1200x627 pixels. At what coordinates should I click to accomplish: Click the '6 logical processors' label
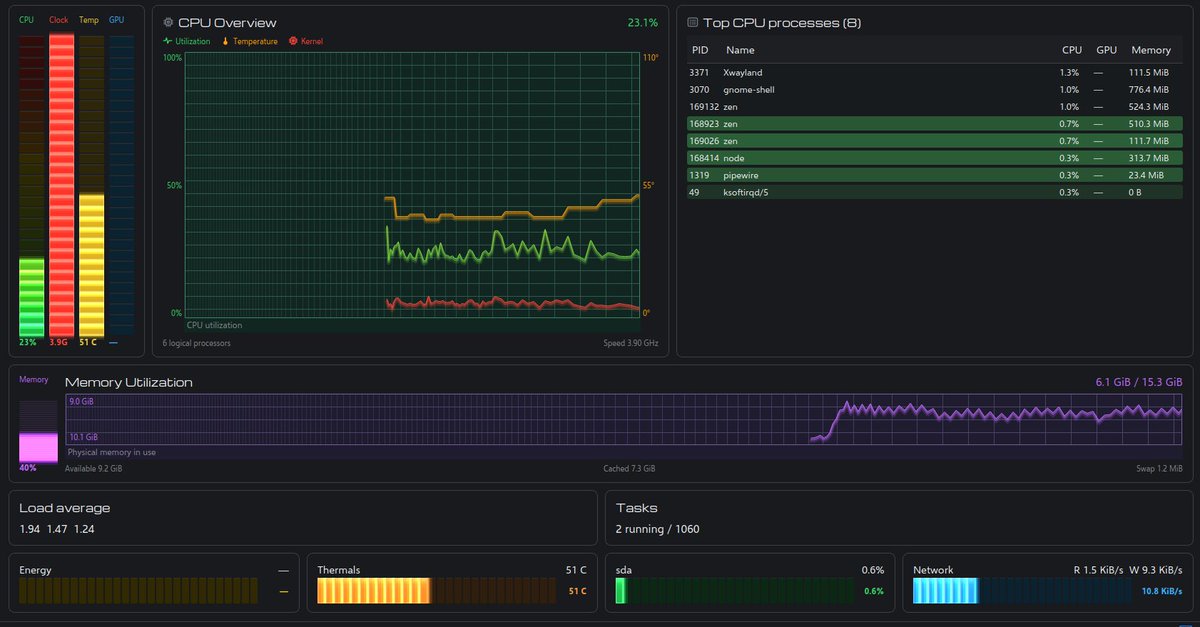[196, 343]
